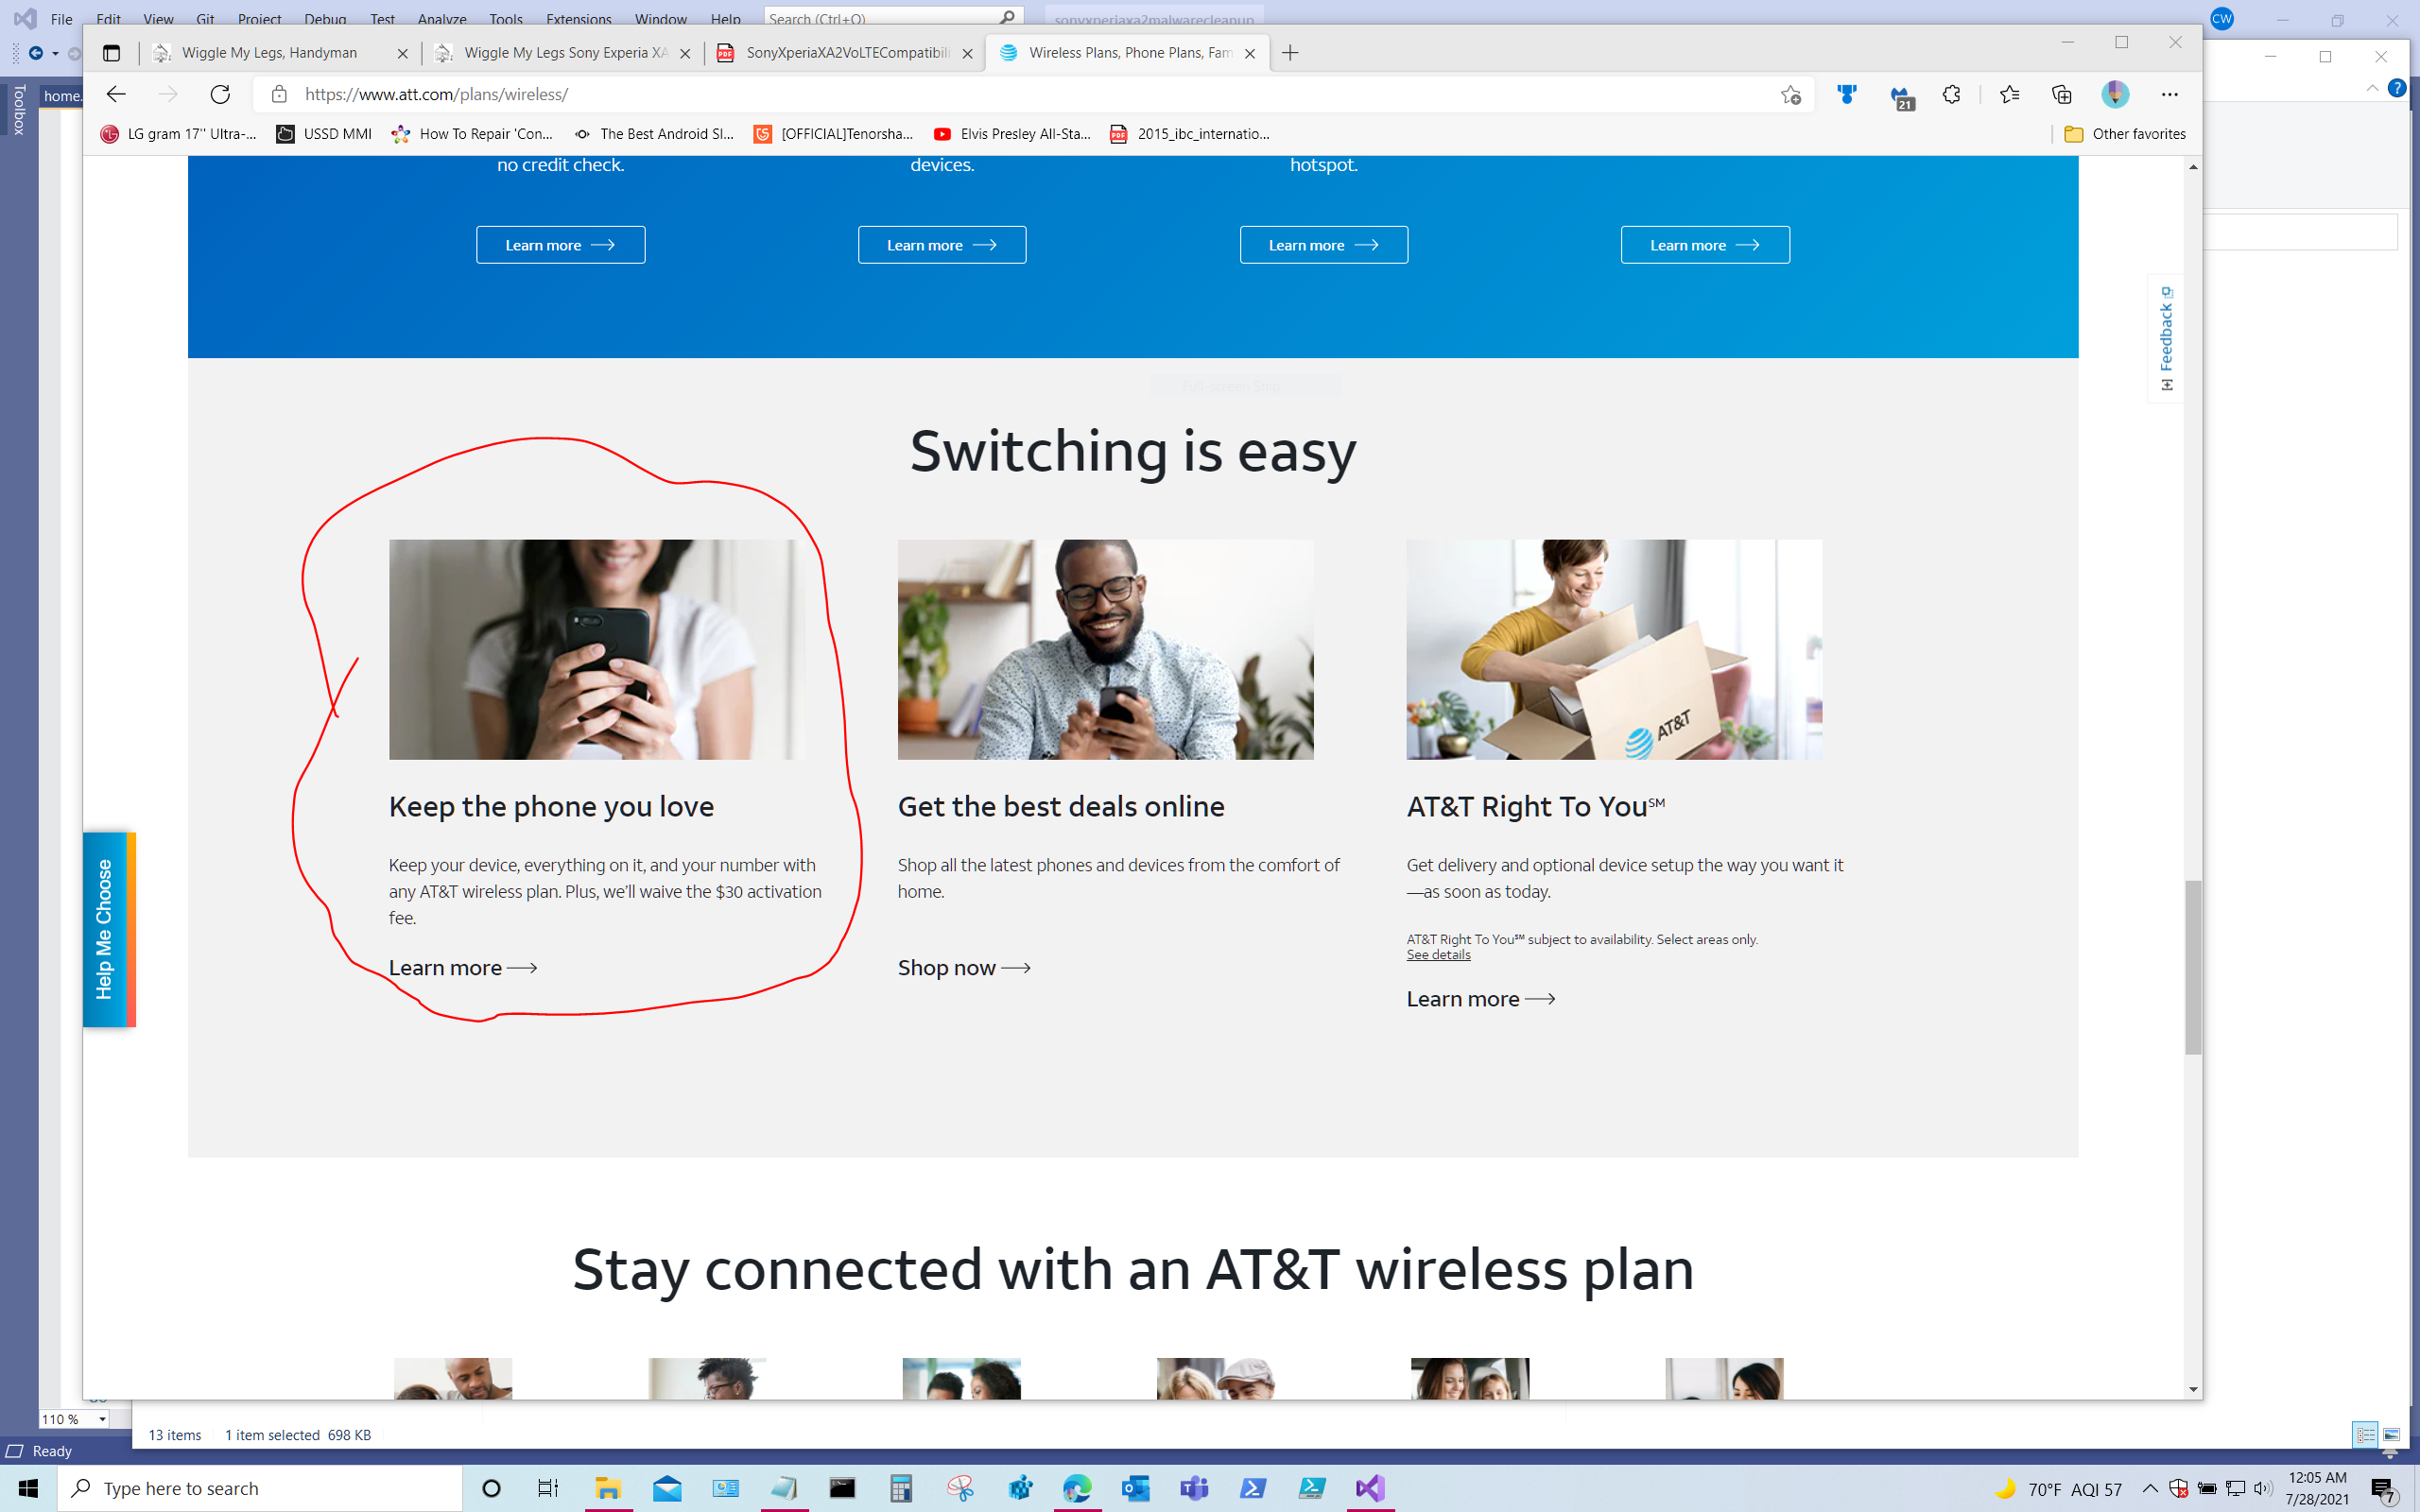Open Learn more under Keep the phone you love
This screenshot has height=1512, width=2420.
click(463, 967)
